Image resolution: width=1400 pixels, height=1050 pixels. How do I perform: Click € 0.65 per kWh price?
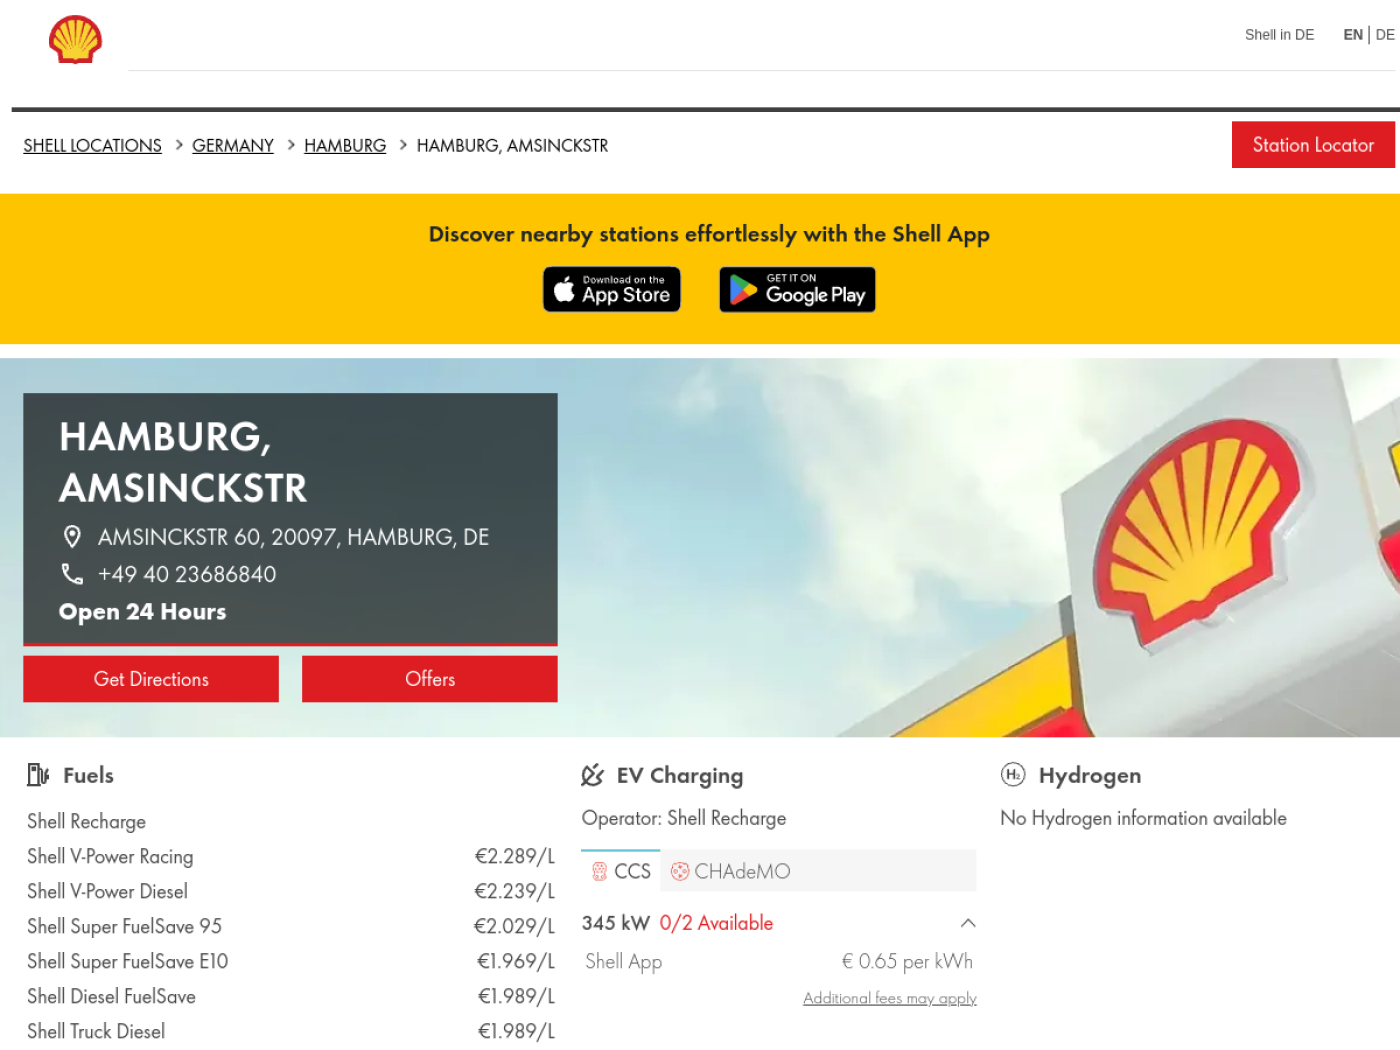point(907,962)
